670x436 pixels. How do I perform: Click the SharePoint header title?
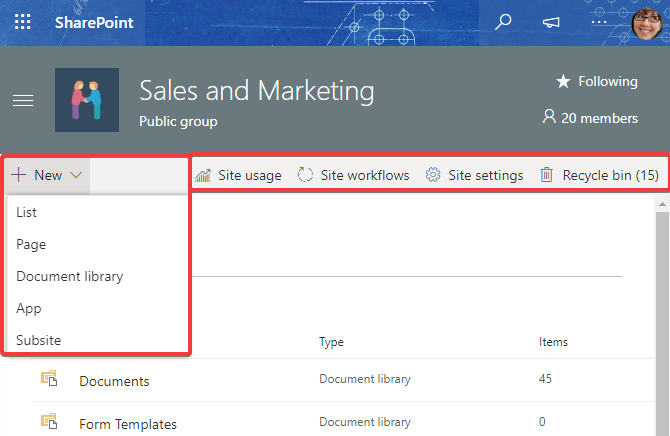(94, 23)
